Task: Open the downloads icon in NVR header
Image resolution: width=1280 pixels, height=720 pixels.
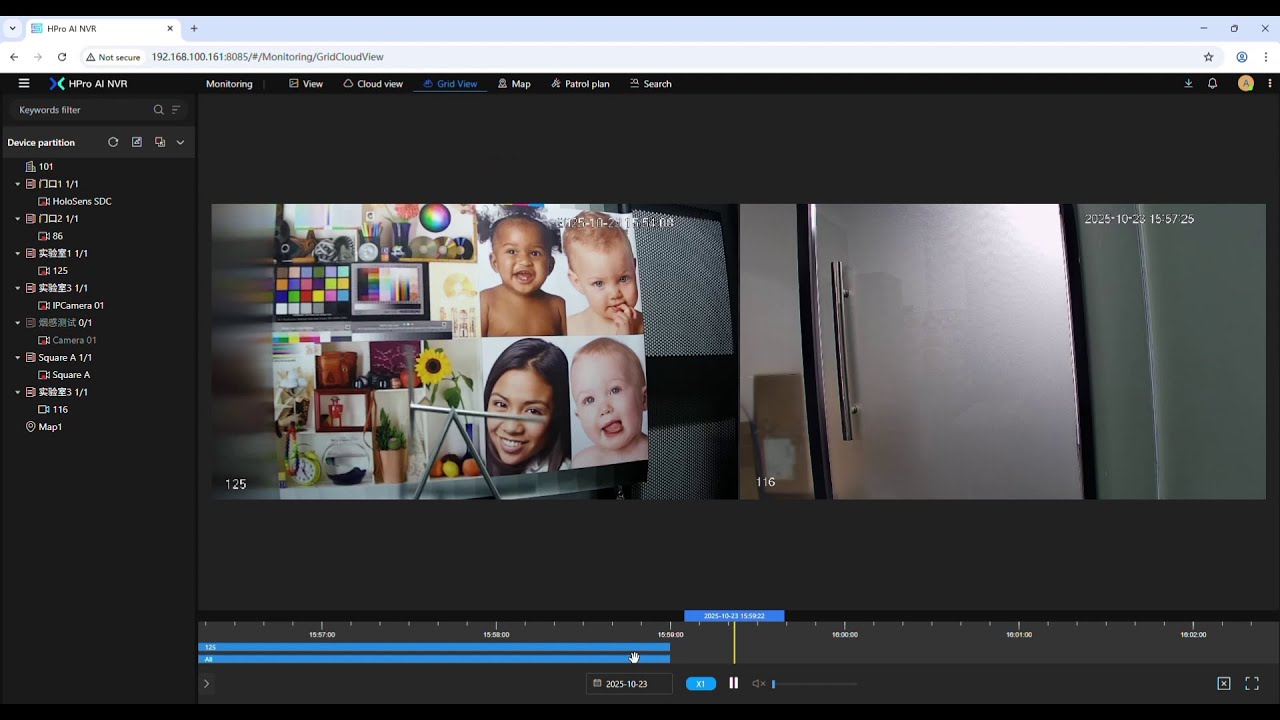Action: coord(1188,84)
